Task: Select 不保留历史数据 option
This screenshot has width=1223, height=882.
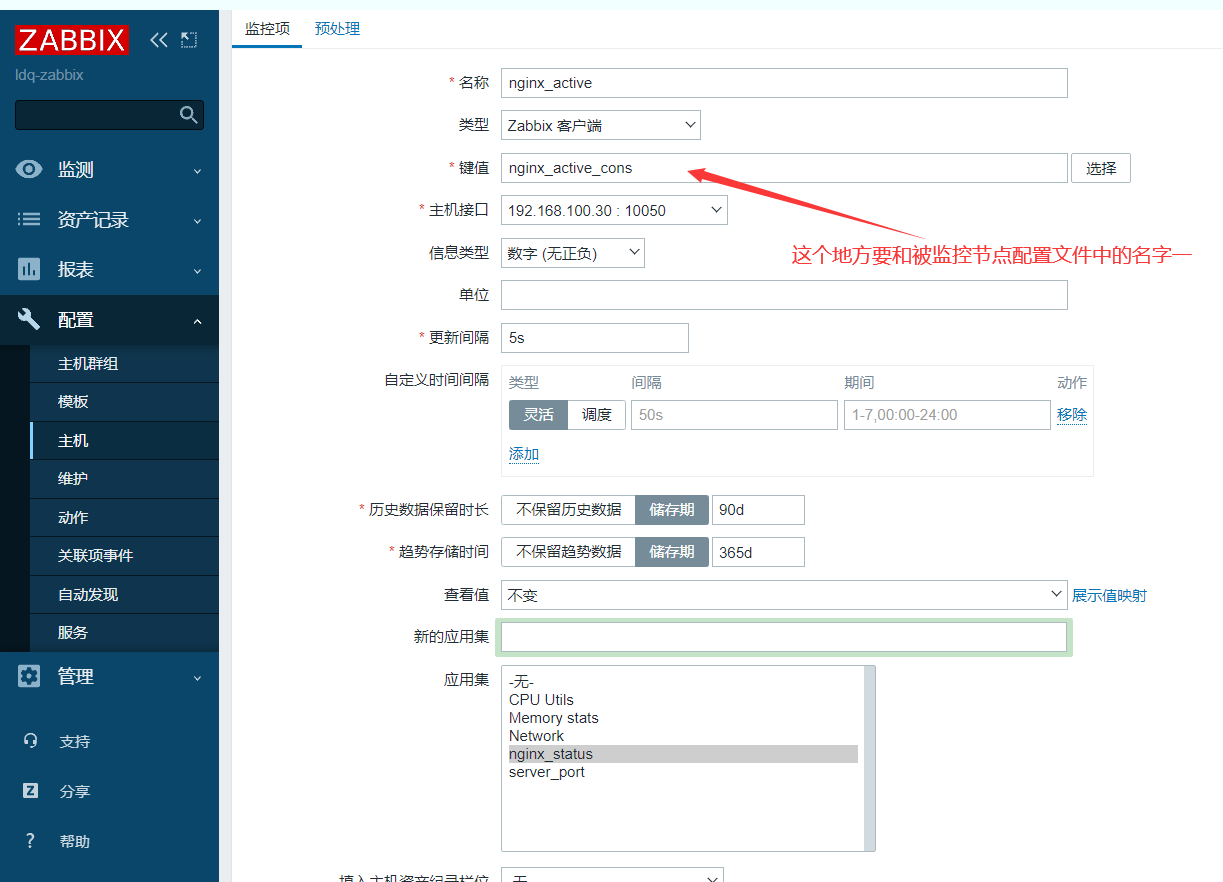Action: pos(568,510)
